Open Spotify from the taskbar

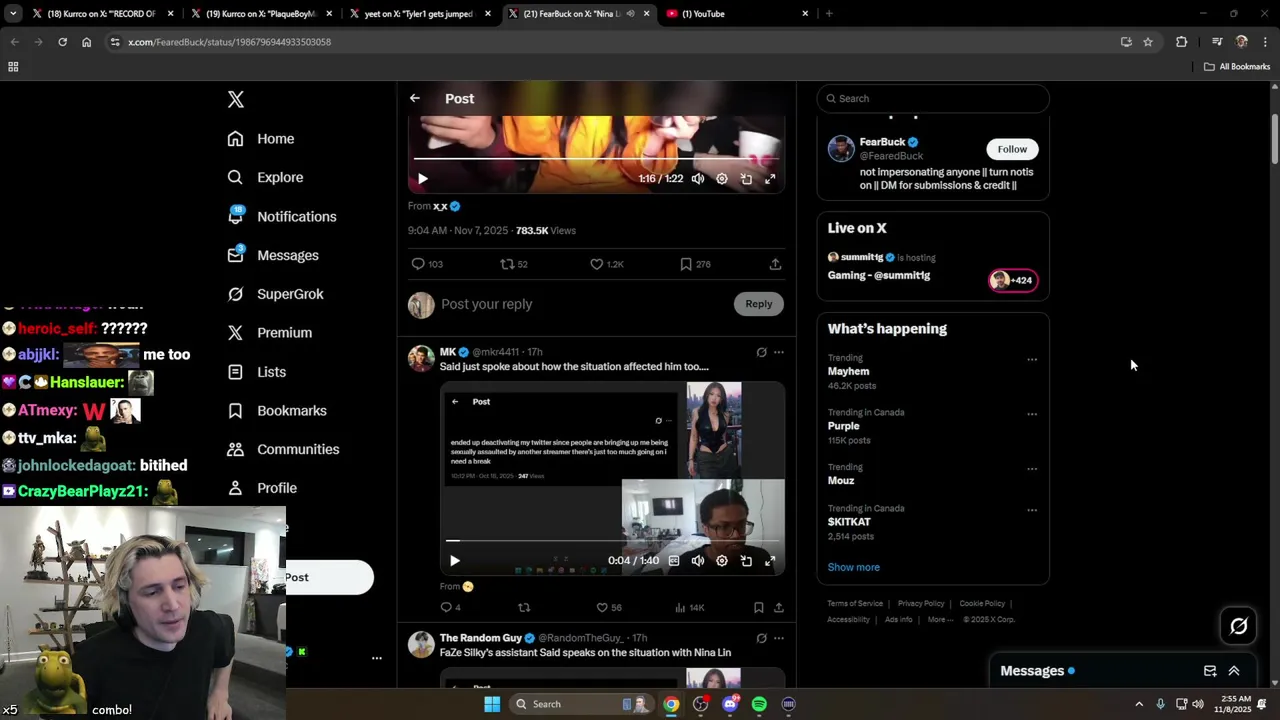click(x=759, y=704)
